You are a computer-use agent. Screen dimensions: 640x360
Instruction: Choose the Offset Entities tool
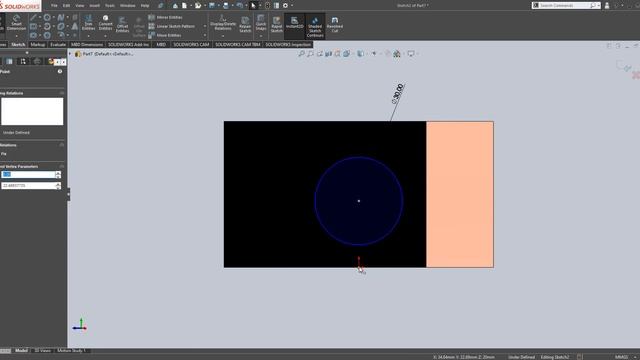tap(122, 24)
